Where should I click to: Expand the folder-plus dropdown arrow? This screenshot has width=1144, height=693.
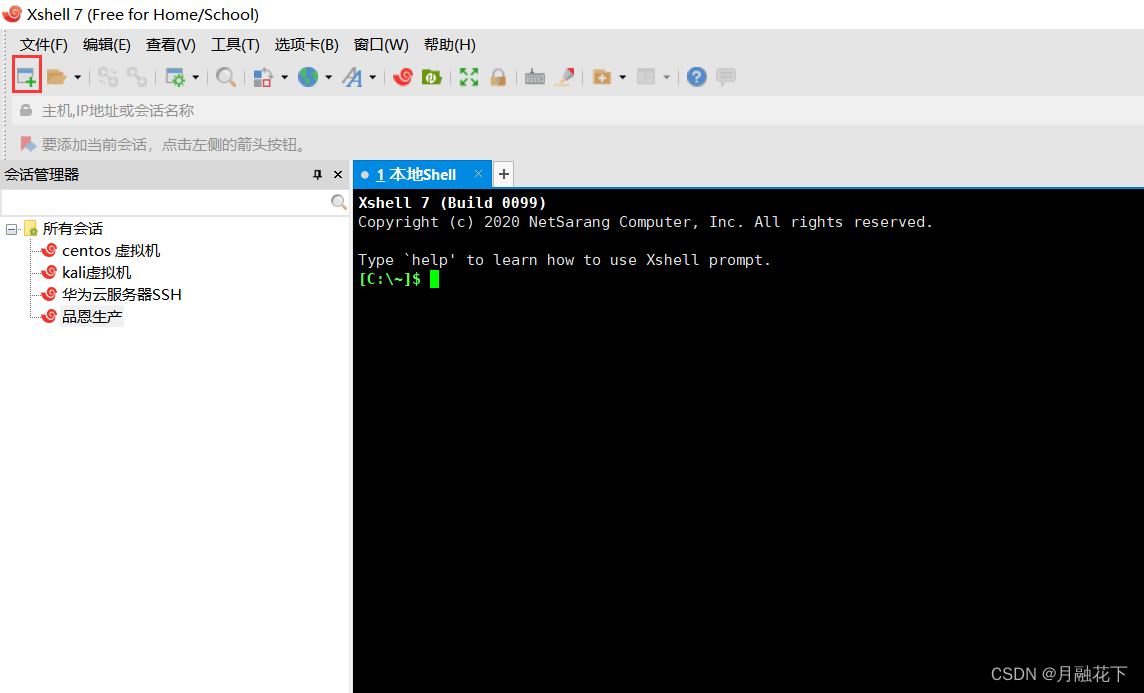[622, 77]
